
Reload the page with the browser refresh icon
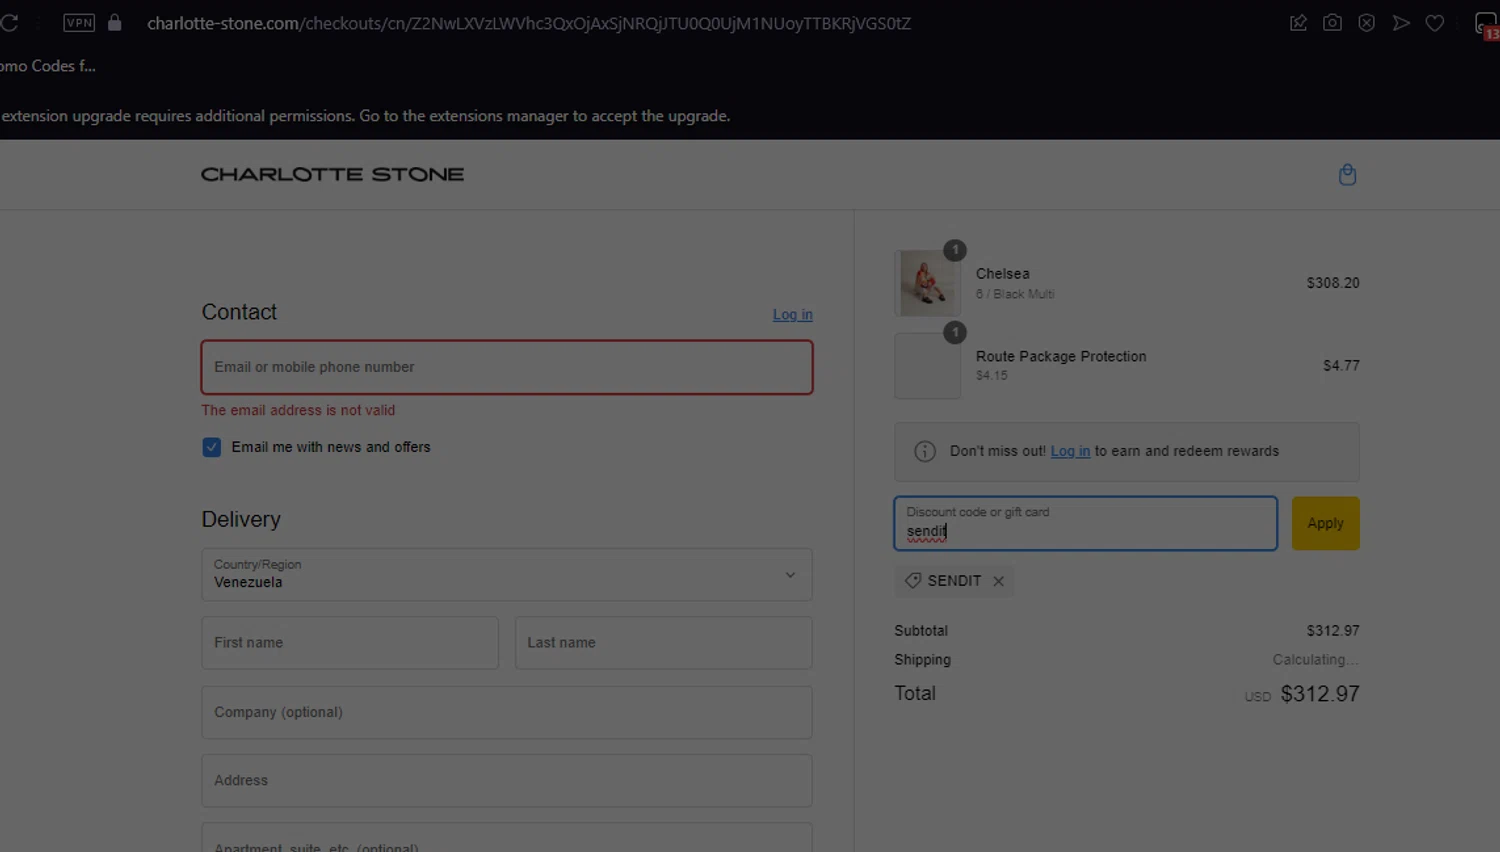(x=9, y=23)
